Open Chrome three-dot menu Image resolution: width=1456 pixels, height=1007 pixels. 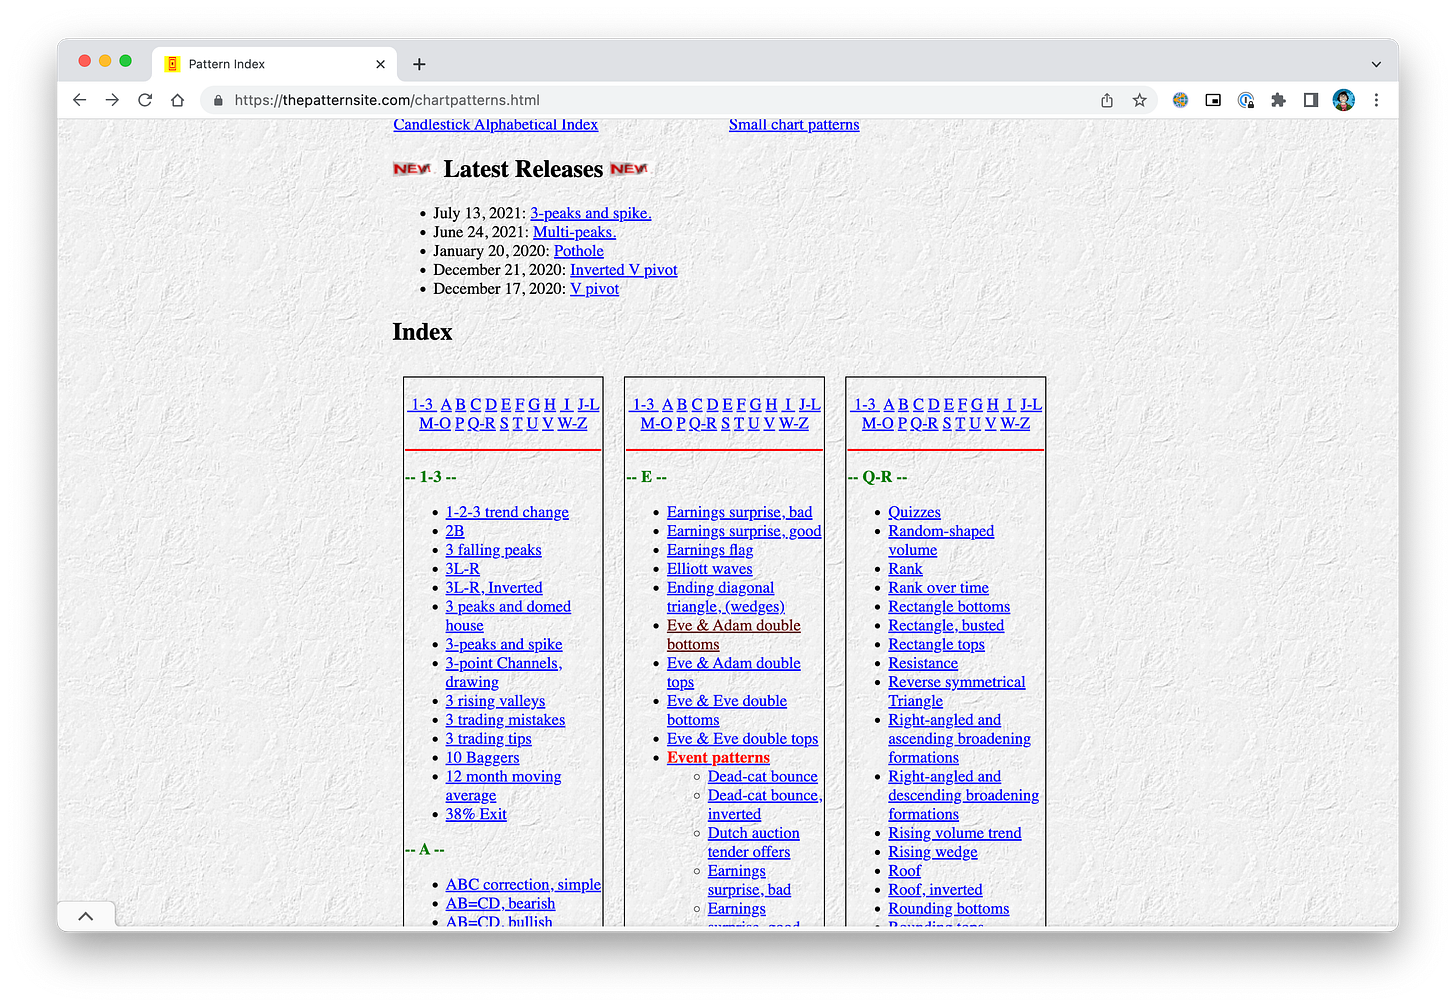tap(1376, 100)
